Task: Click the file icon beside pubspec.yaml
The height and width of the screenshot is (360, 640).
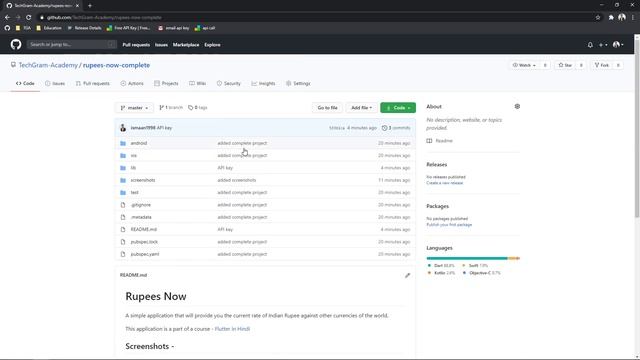Action: 123,254
